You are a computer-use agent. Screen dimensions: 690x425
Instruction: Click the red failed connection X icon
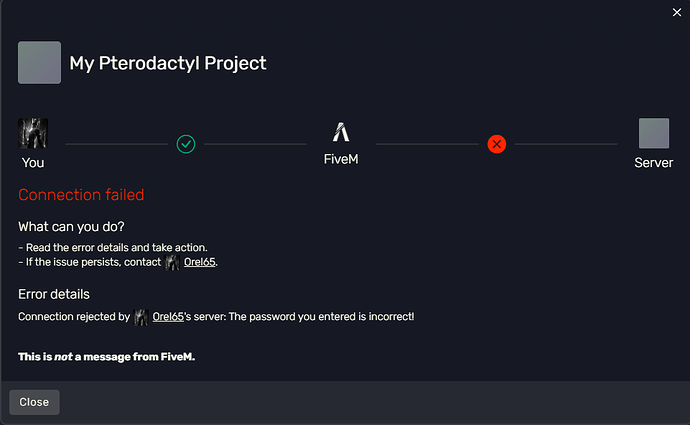pos(497,144)
